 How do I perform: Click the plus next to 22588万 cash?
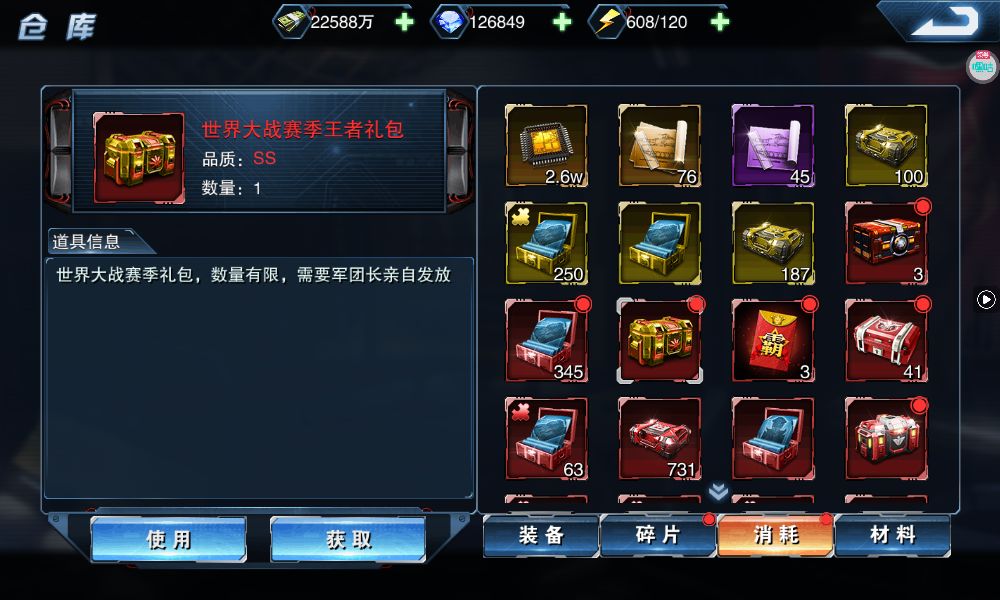coord(404,22)
